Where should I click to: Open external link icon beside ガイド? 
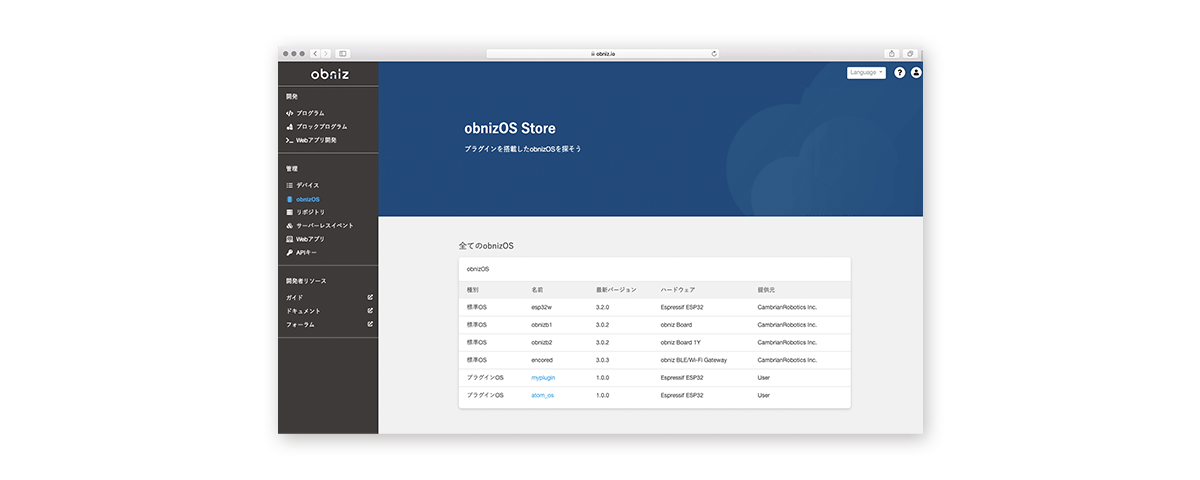[x=370, y=297]
